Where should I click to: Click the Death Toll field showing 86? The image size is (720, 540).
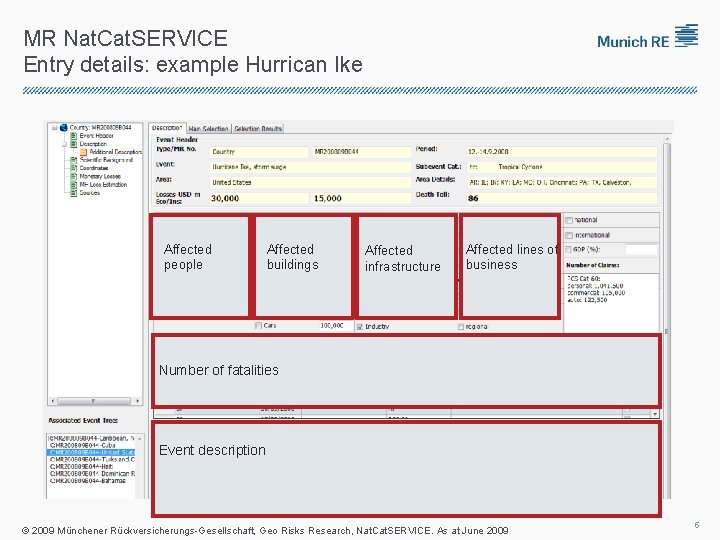(562, 198)
